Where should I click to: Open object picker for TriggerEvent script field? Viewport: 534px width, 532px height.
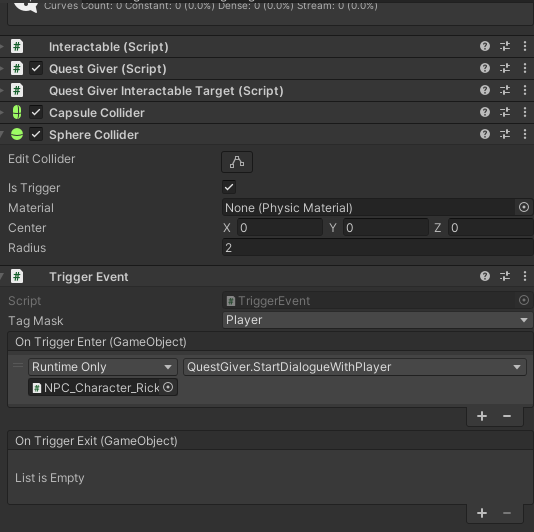click(524, 300)
